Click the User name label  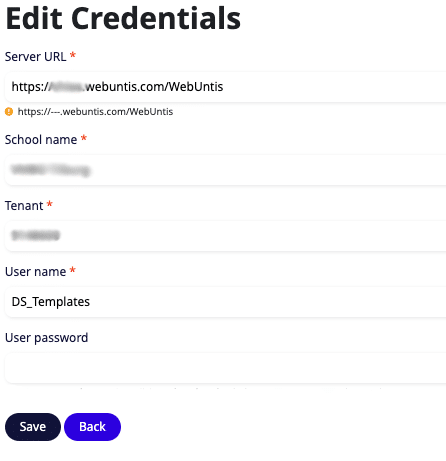point(35,272)
